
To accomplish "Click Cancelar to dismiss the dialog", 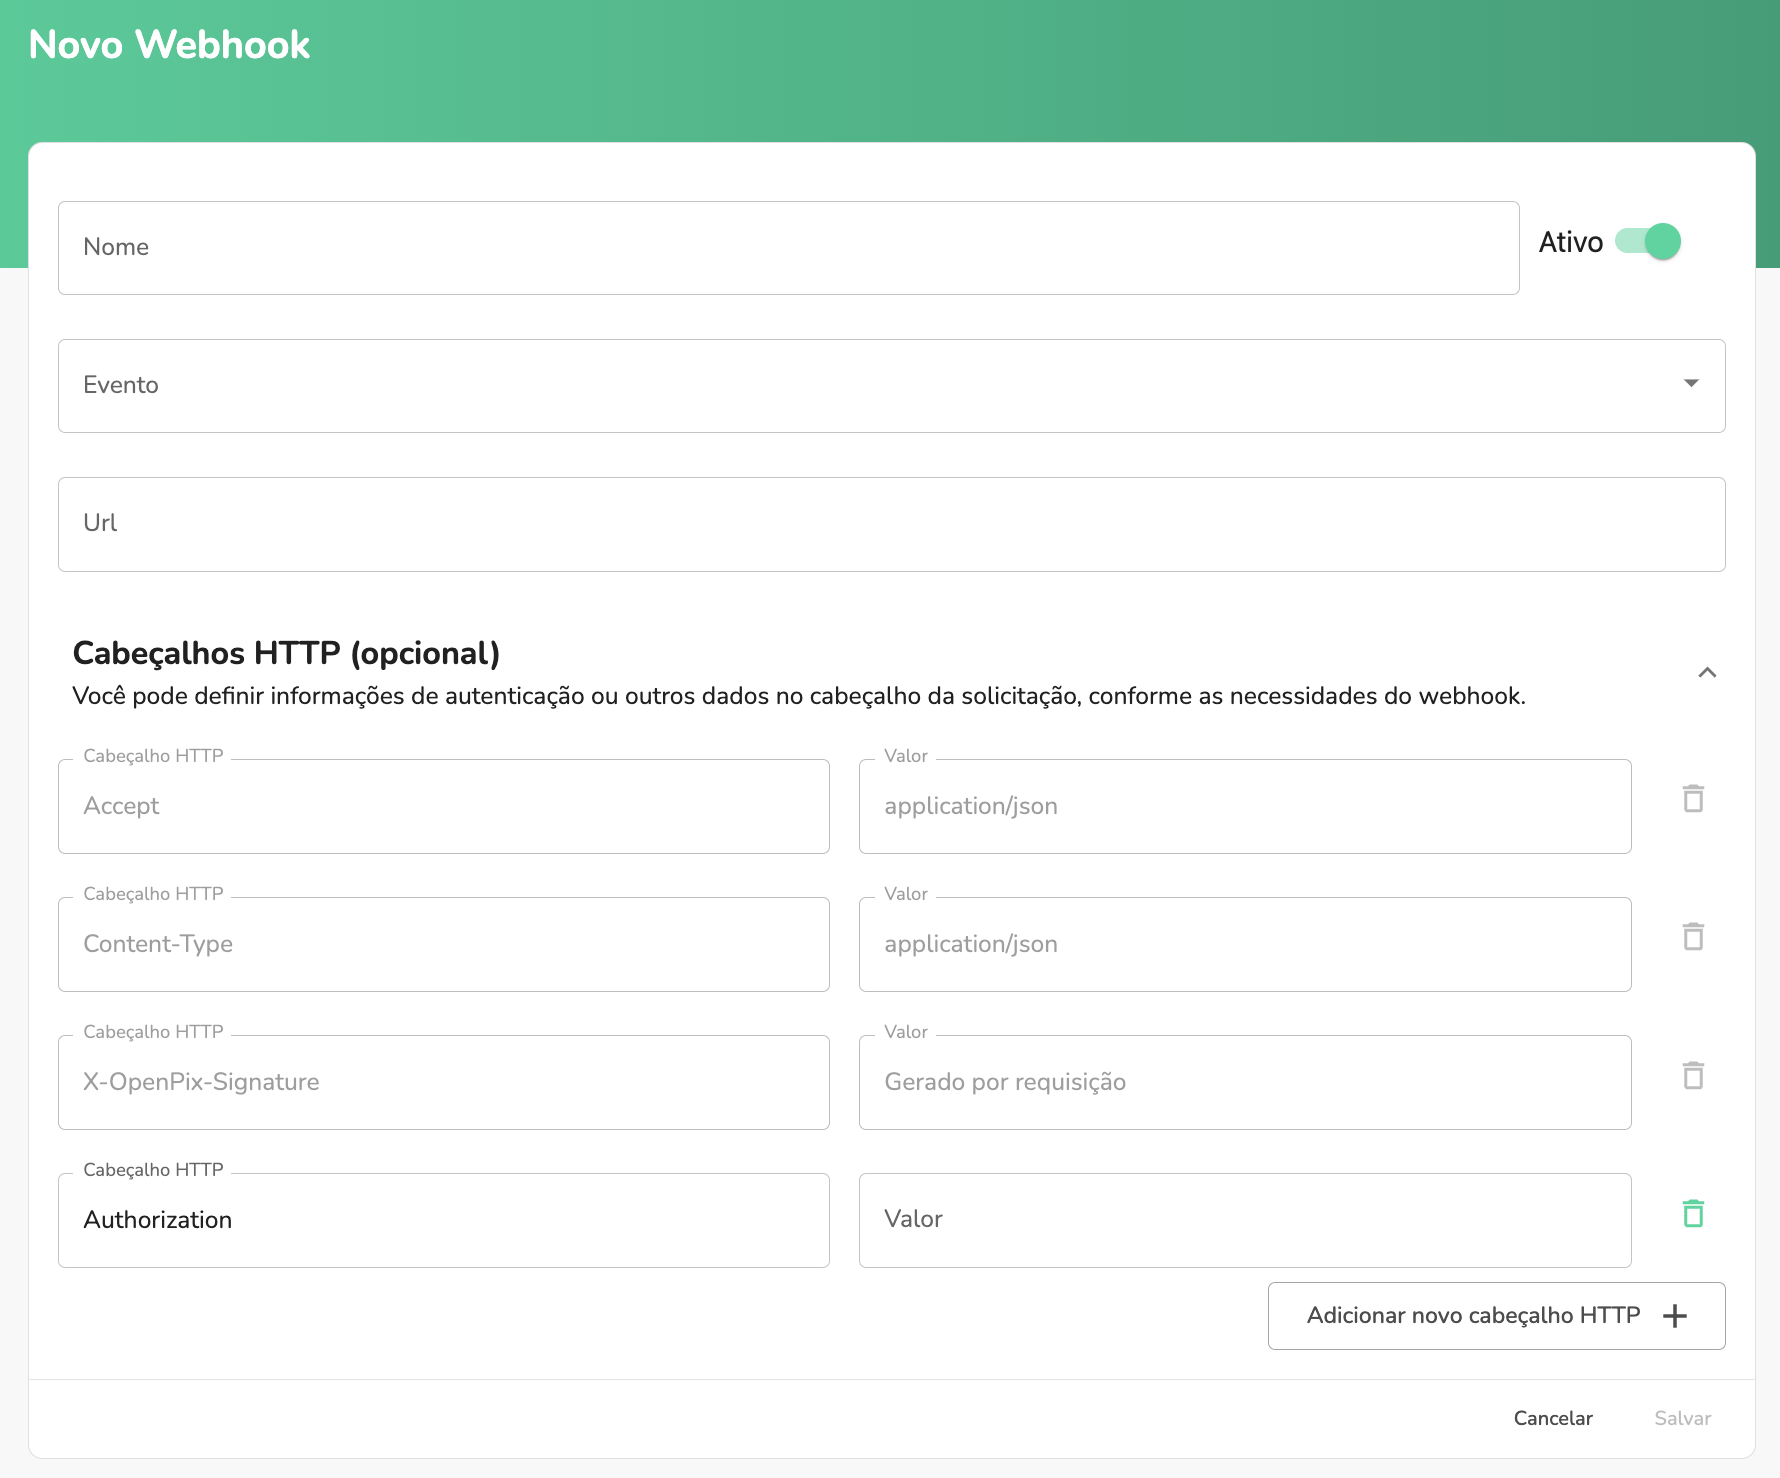I will coord(1553,1418).
